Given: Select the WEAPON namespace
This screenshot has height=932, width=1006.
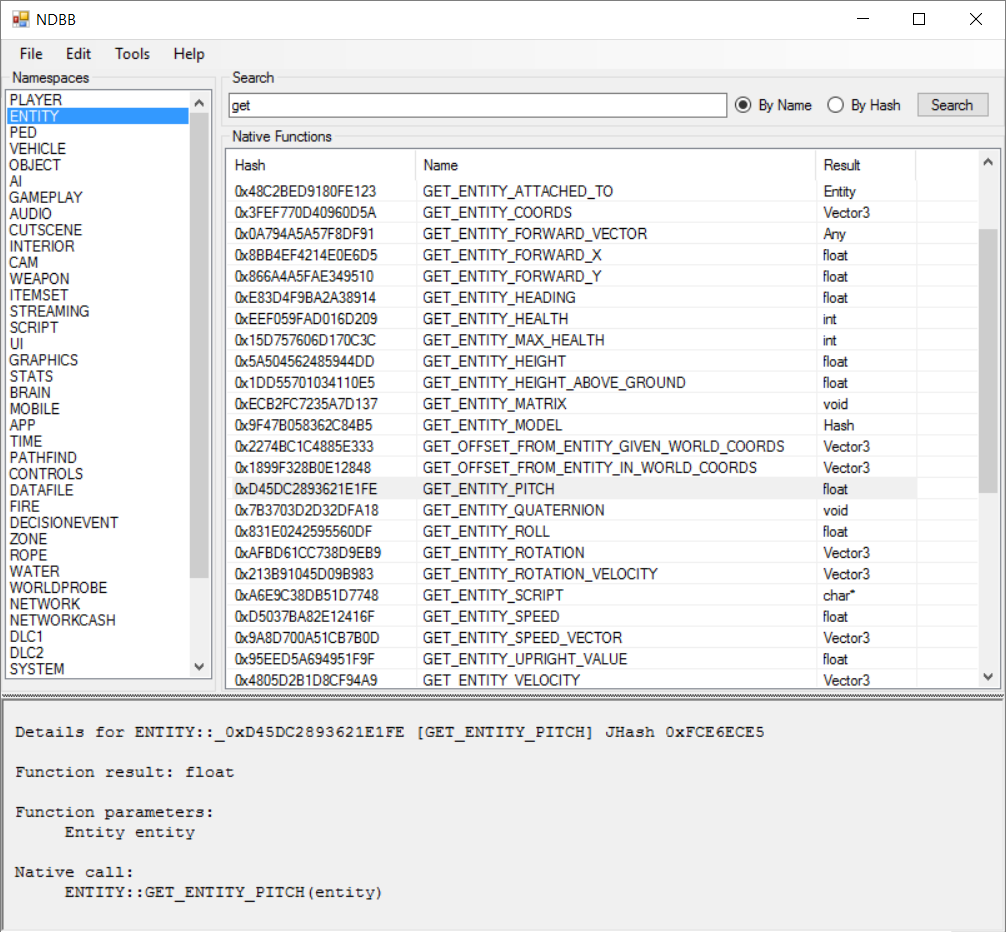Looking at the screenshot, I should click(98, 279).
